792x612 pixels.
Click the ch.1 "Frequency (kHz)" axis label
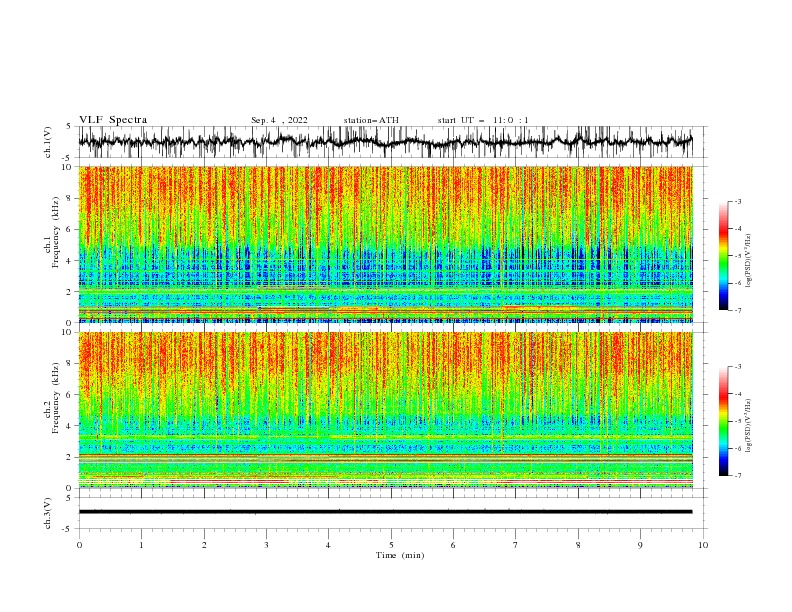point(56,232)
